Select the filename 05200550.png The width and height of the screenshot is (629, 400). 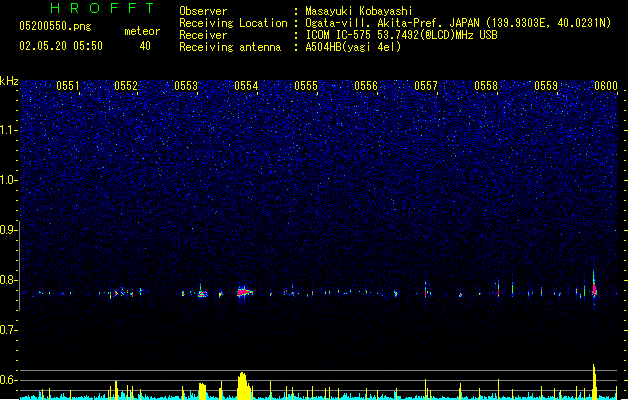[55, 26]
